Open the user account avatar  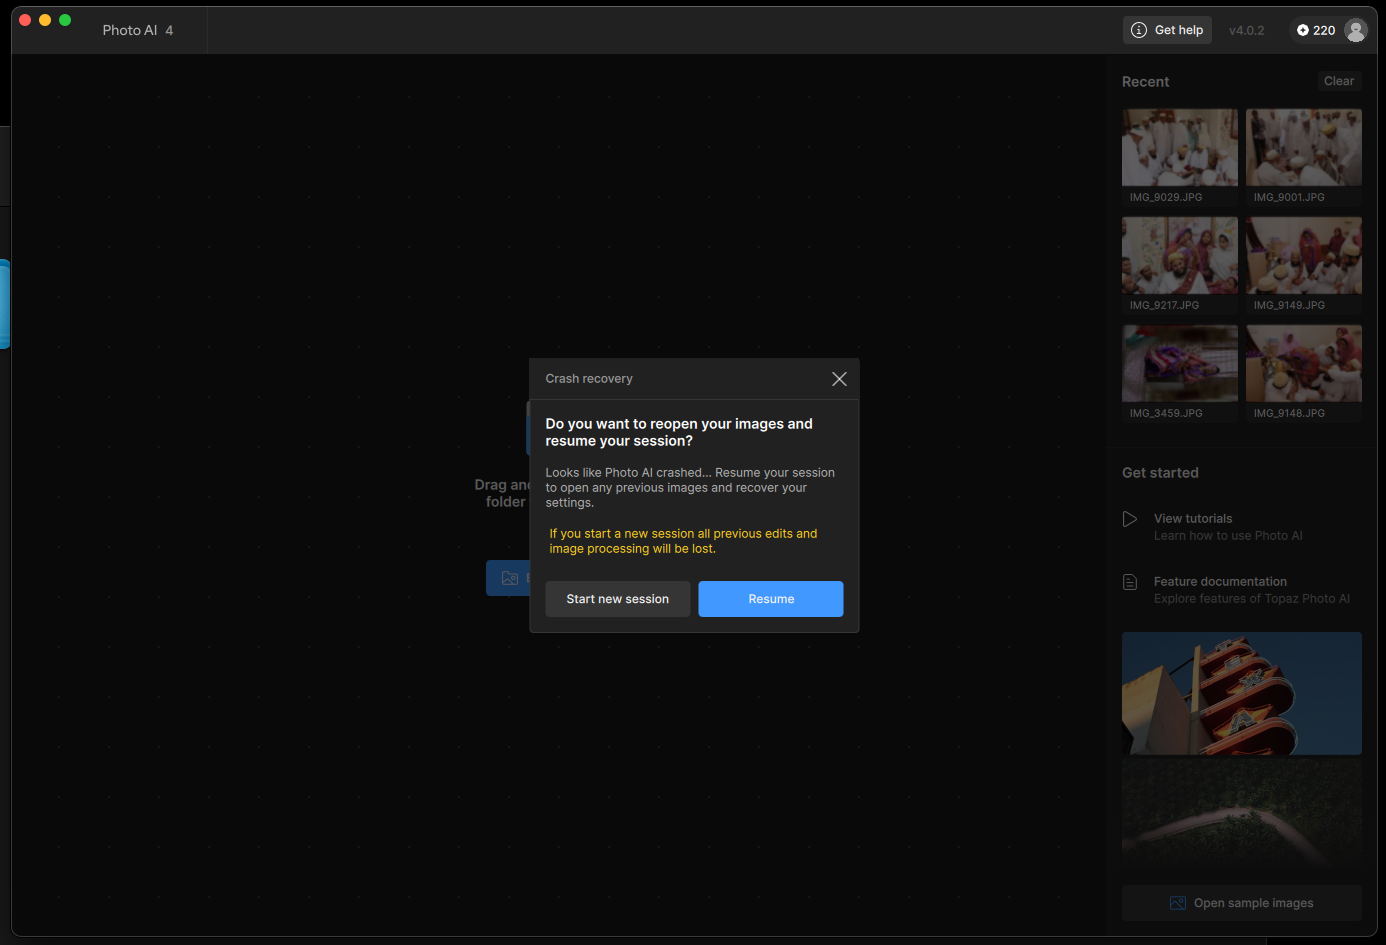tap(1356, 30)
